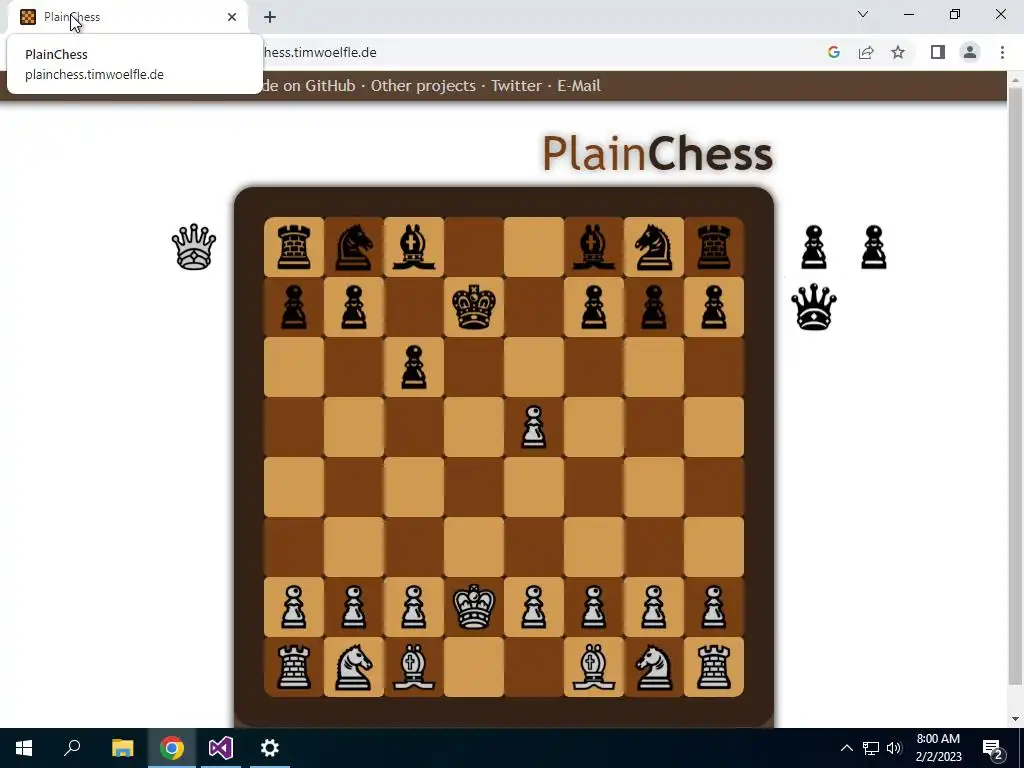Select the white pawn on c2

coord(414,607)
